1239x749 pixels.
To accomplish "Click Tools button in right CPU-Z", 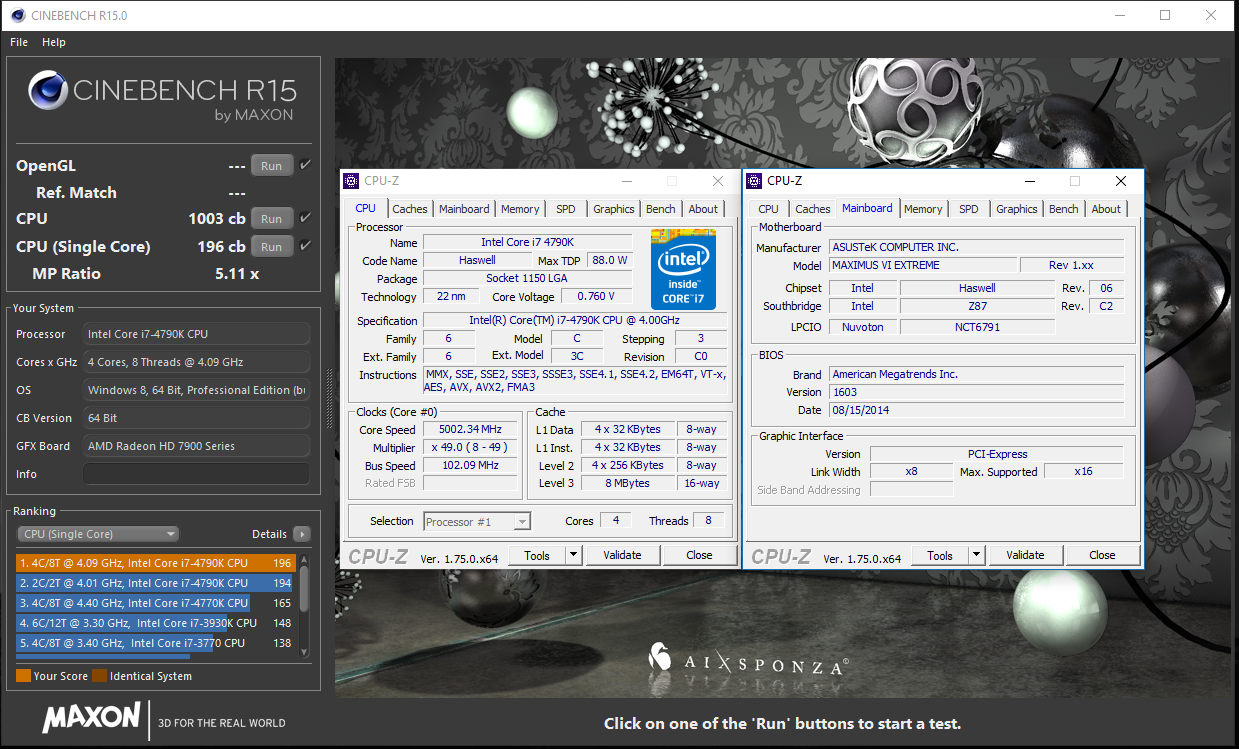I will click(x=940, y=555).
